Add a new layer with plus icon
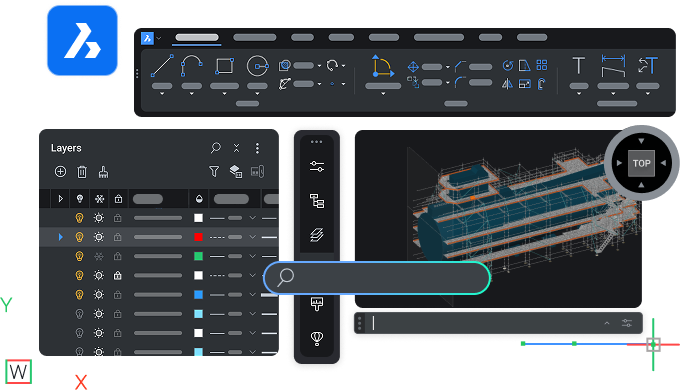Screen dimensions: 680x390 pos(60,172)
